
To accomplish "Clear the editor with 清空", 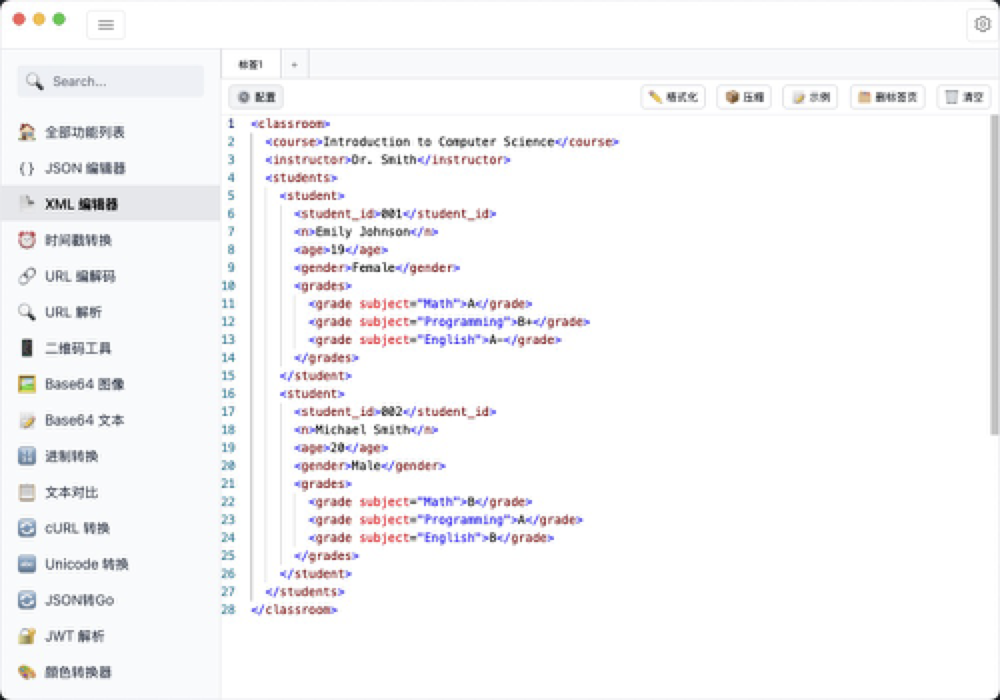I will coord(962,96).
